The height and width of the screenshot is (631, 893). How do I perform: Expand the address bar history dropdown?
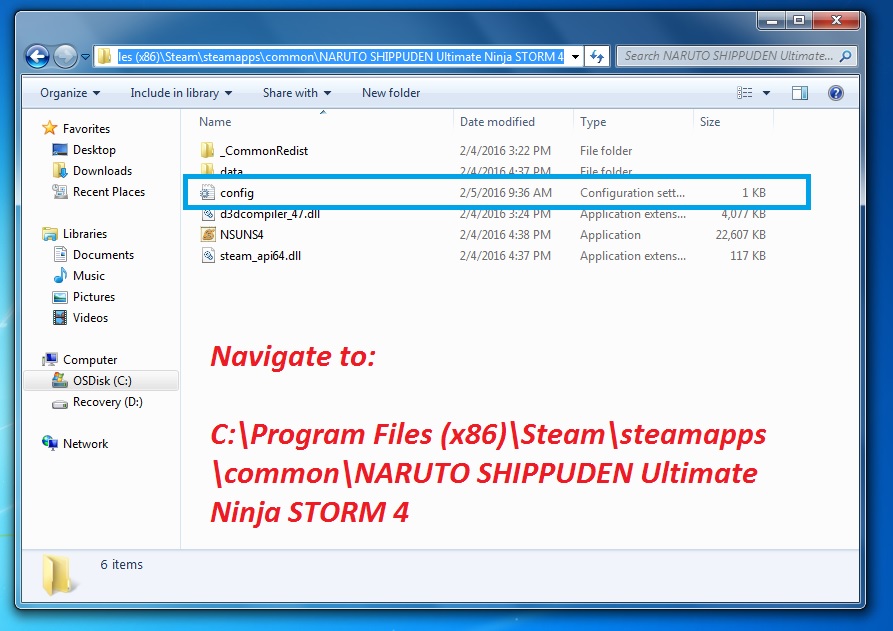575,56
